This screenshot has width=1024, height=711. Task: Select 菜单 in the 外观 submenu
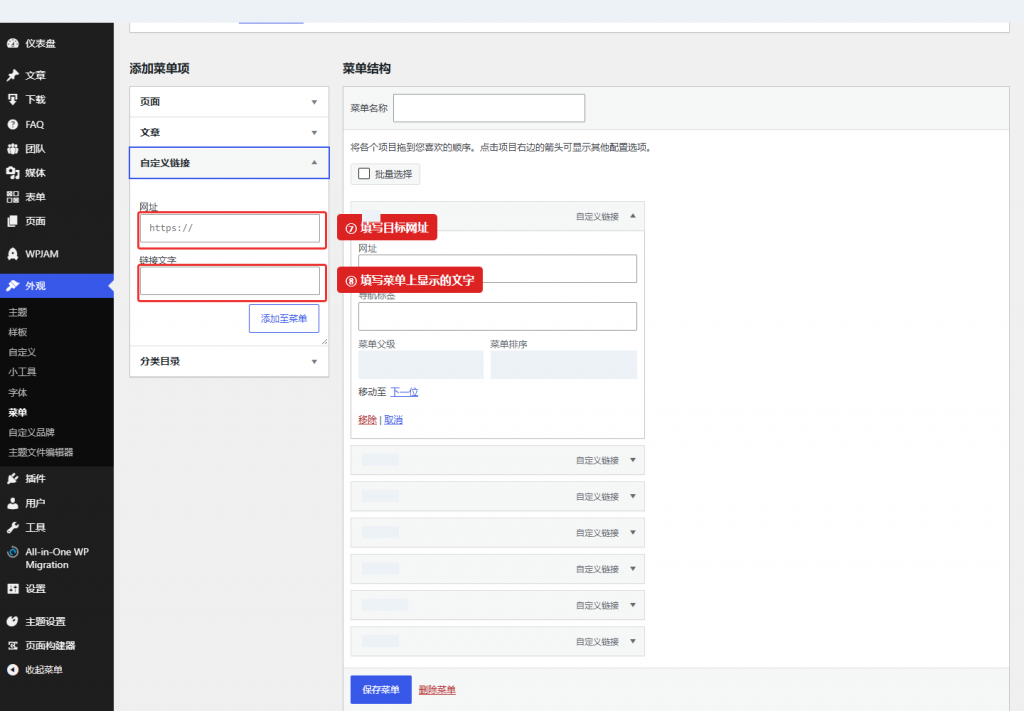click(x=18, y=413)
